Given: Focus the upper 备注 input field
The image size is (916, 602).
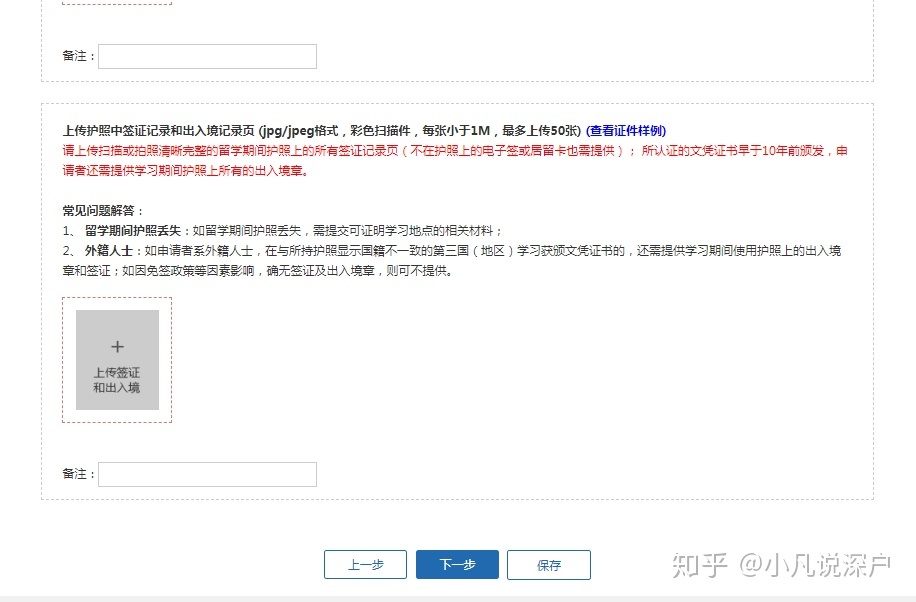Looking at the screenshot, I should coord(207,56).
